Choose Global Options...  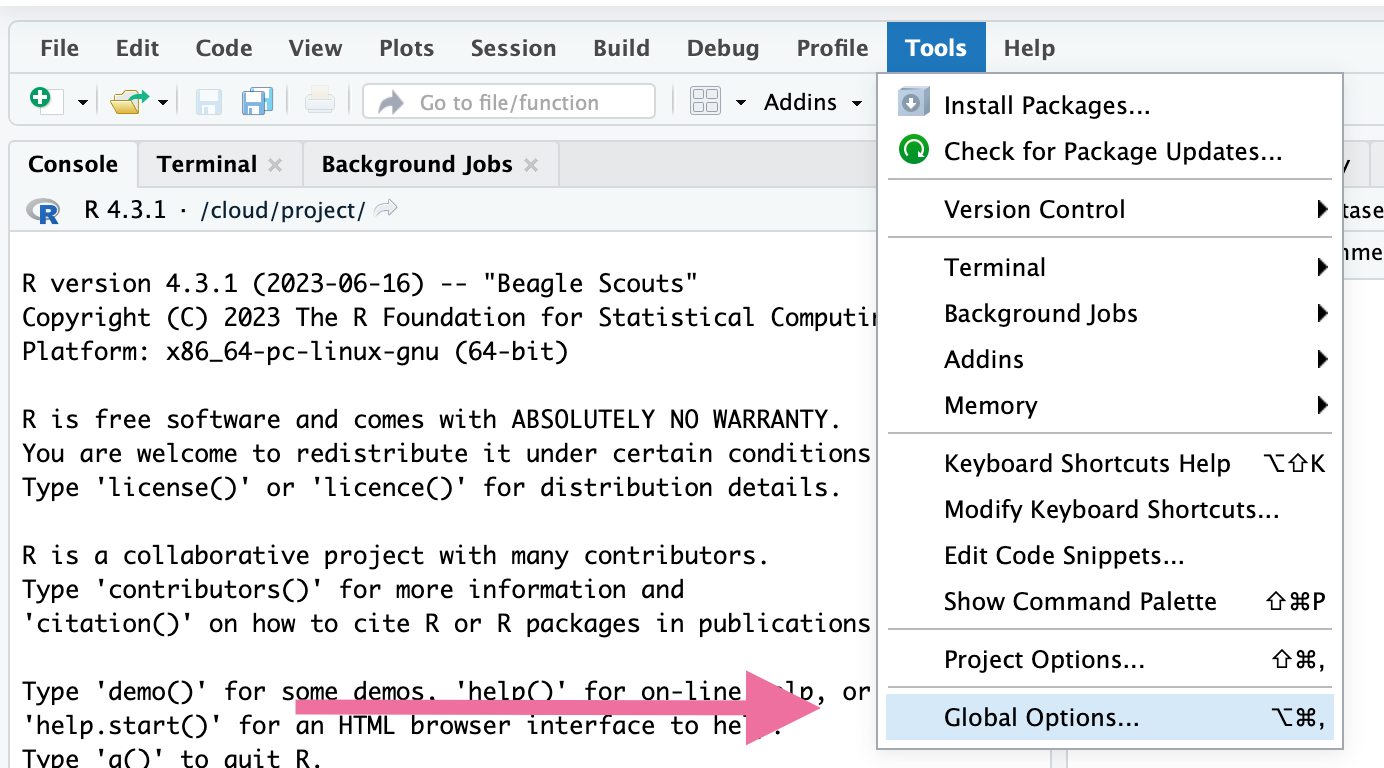point(1110,717)
